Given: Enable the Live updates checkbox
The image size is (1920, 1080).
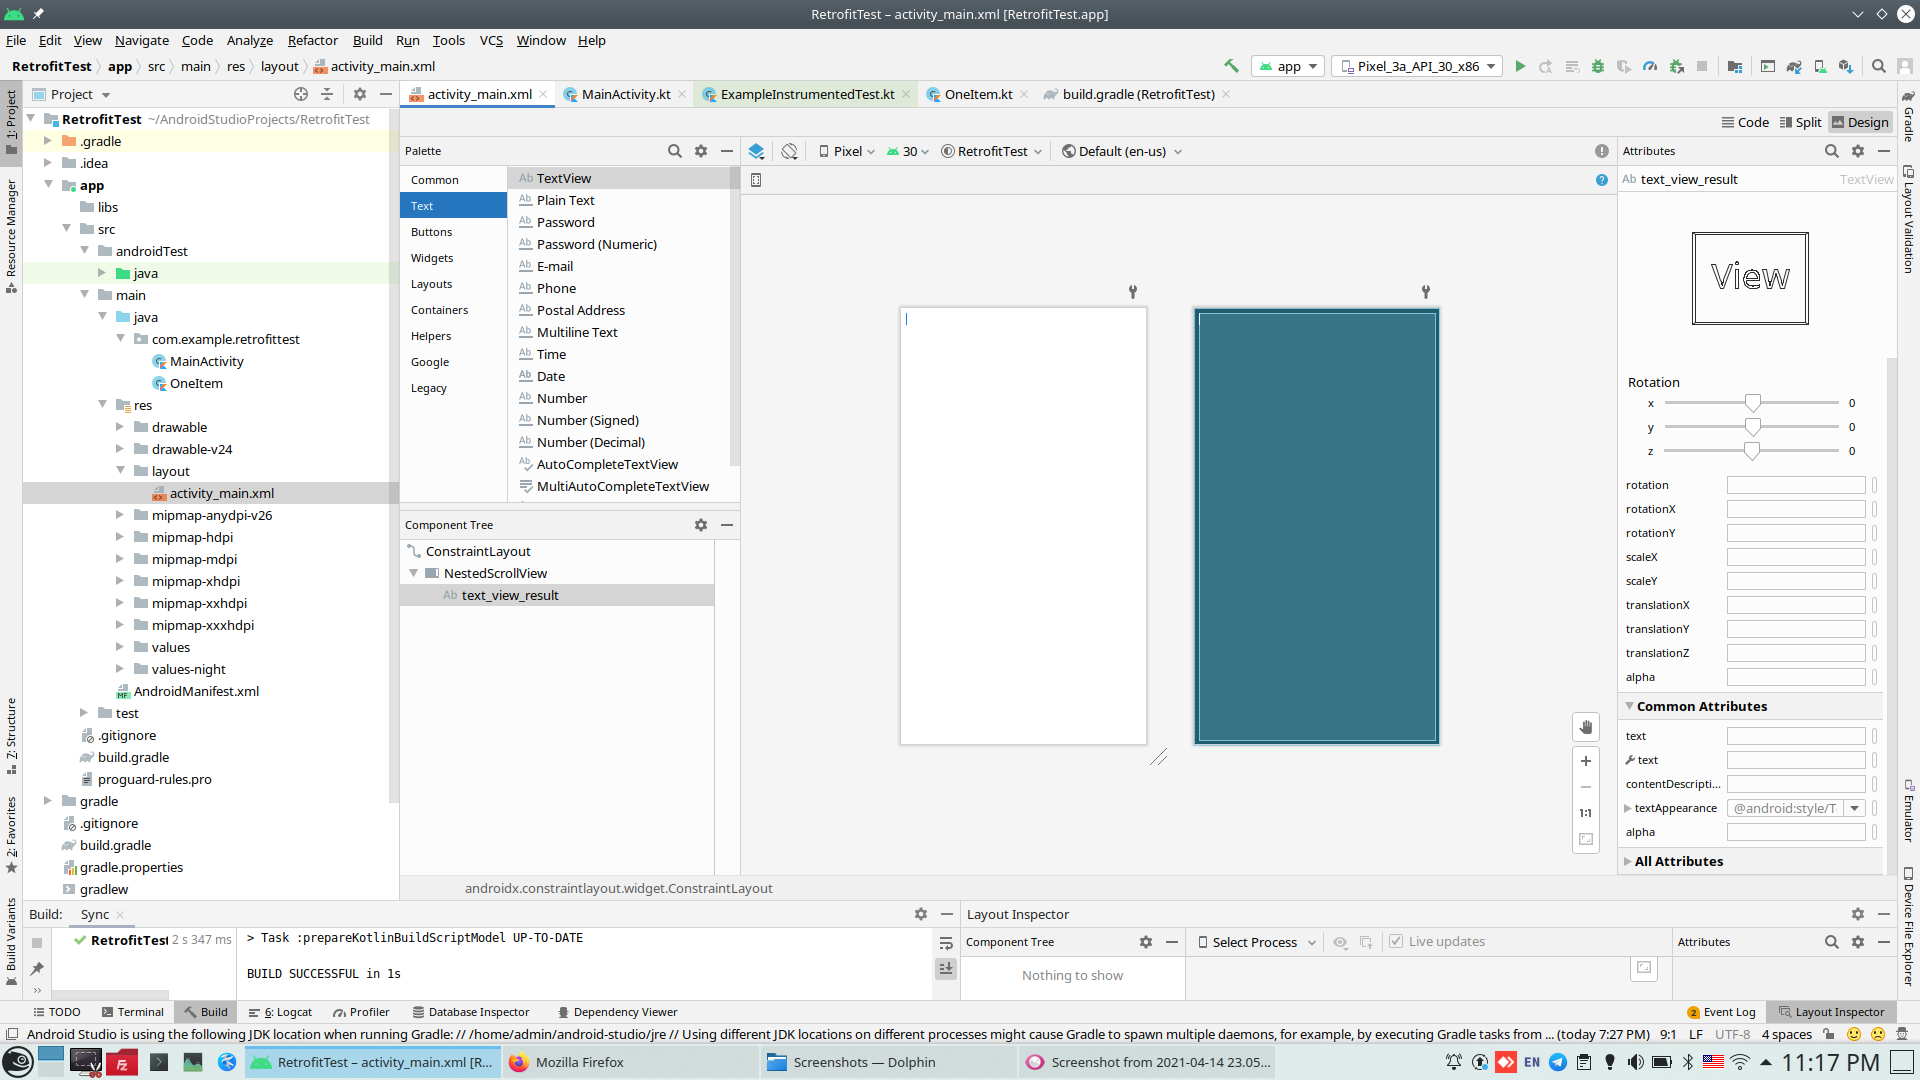Looking at the screenshot, I should [x=1396, y=942].
